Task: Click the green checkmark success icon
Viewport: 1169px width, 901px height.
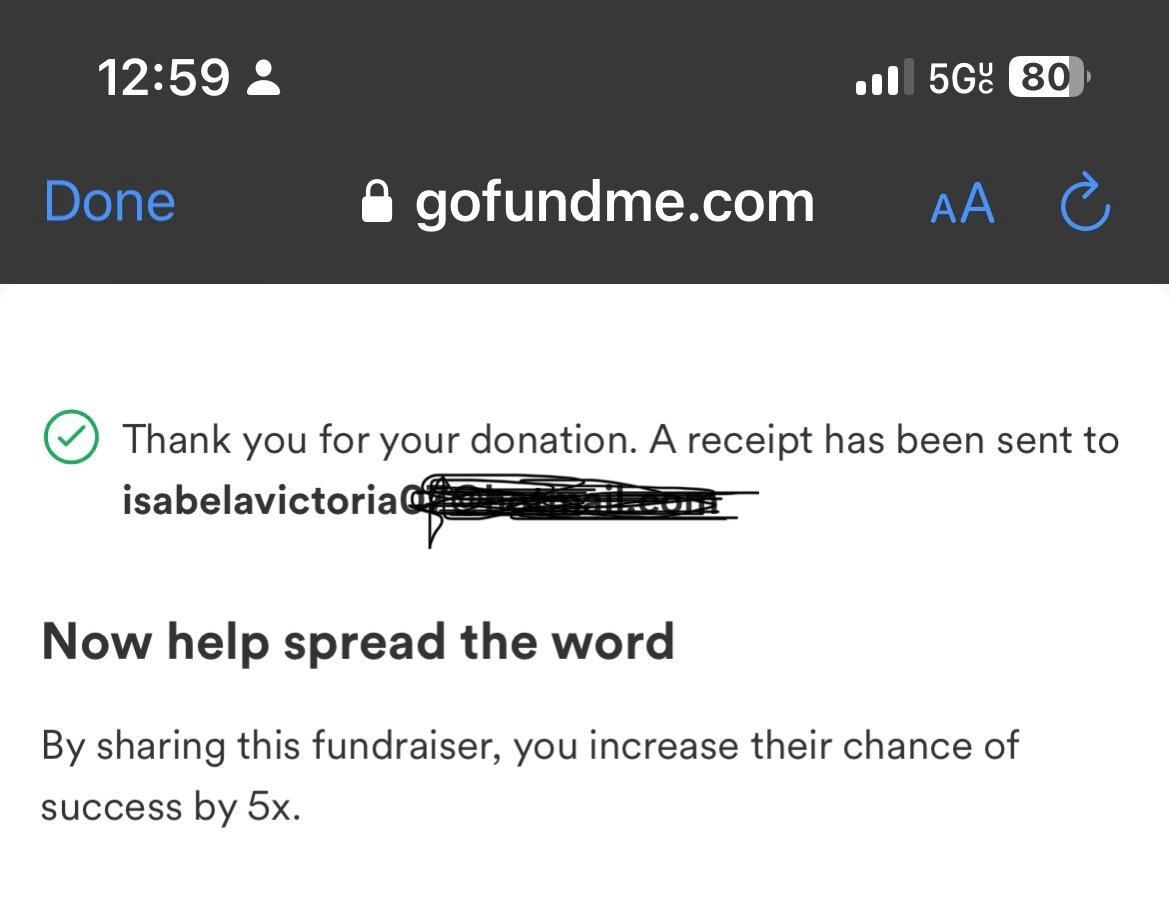Action: pyautogui.click(x=71, y=437)
